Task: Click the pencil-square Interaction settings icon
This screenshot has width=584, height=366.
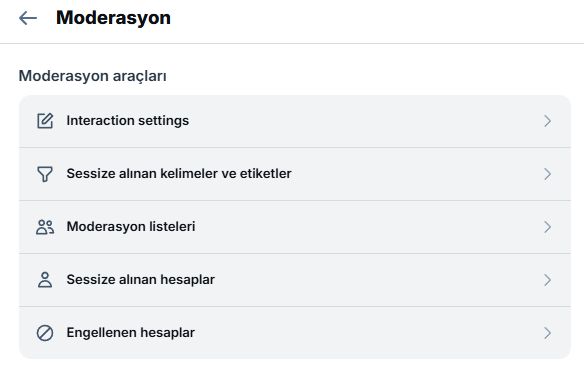Action: (45, 121)
